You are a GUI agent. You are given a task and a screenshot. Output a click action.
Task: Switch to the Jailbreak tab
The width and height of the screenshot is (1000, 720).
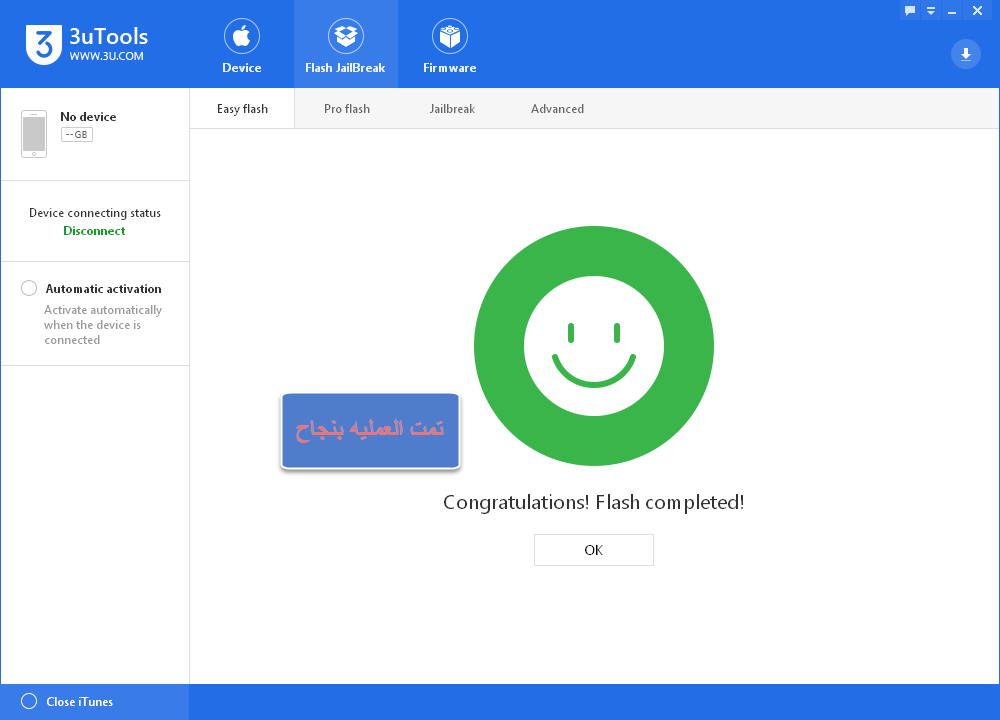coord(452,109)
